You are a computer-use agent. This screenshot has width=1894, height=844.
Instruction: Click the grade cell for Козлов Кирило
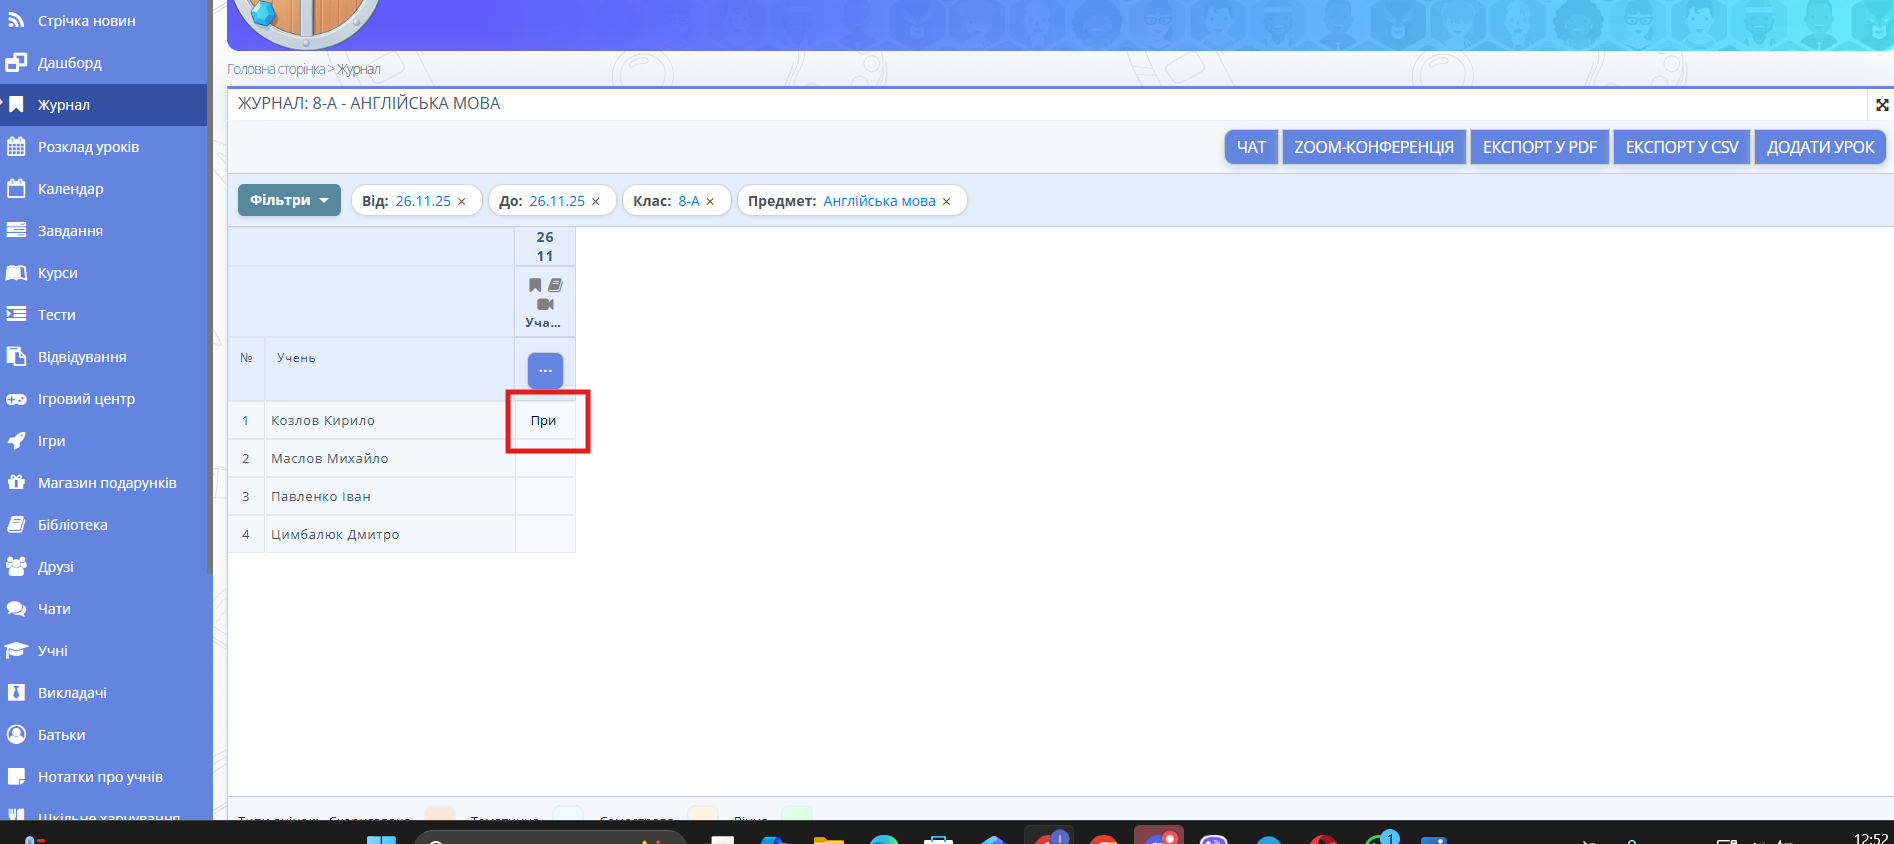click(544, 421)
